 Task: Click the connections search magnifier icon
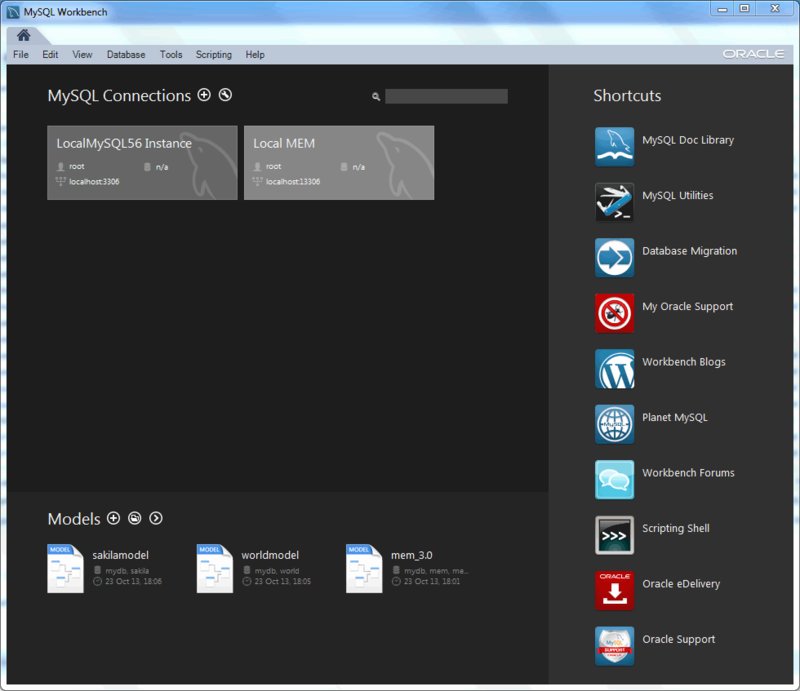point(376,96)
